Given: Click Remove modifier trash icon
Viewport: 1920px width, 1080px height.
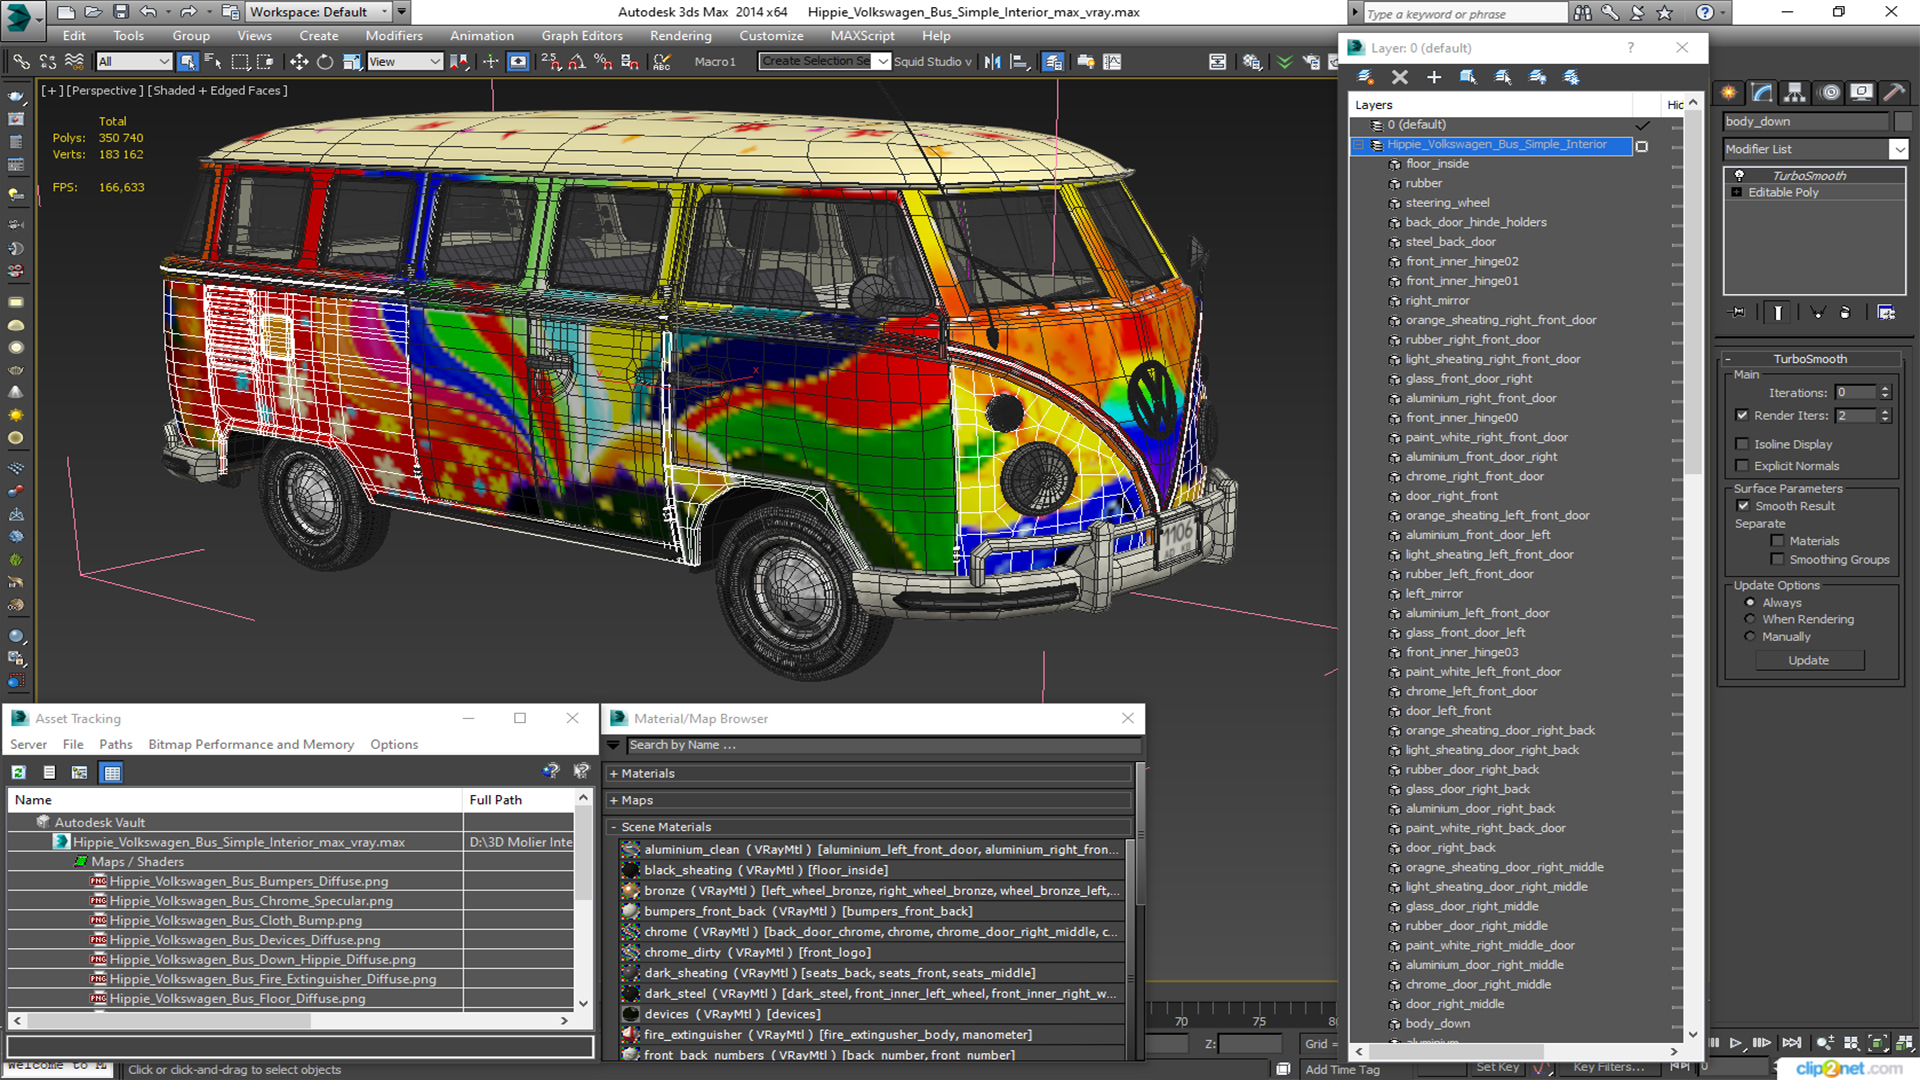Looking at the screenshot, I should pyautogui.click(x=1845, y=313).
